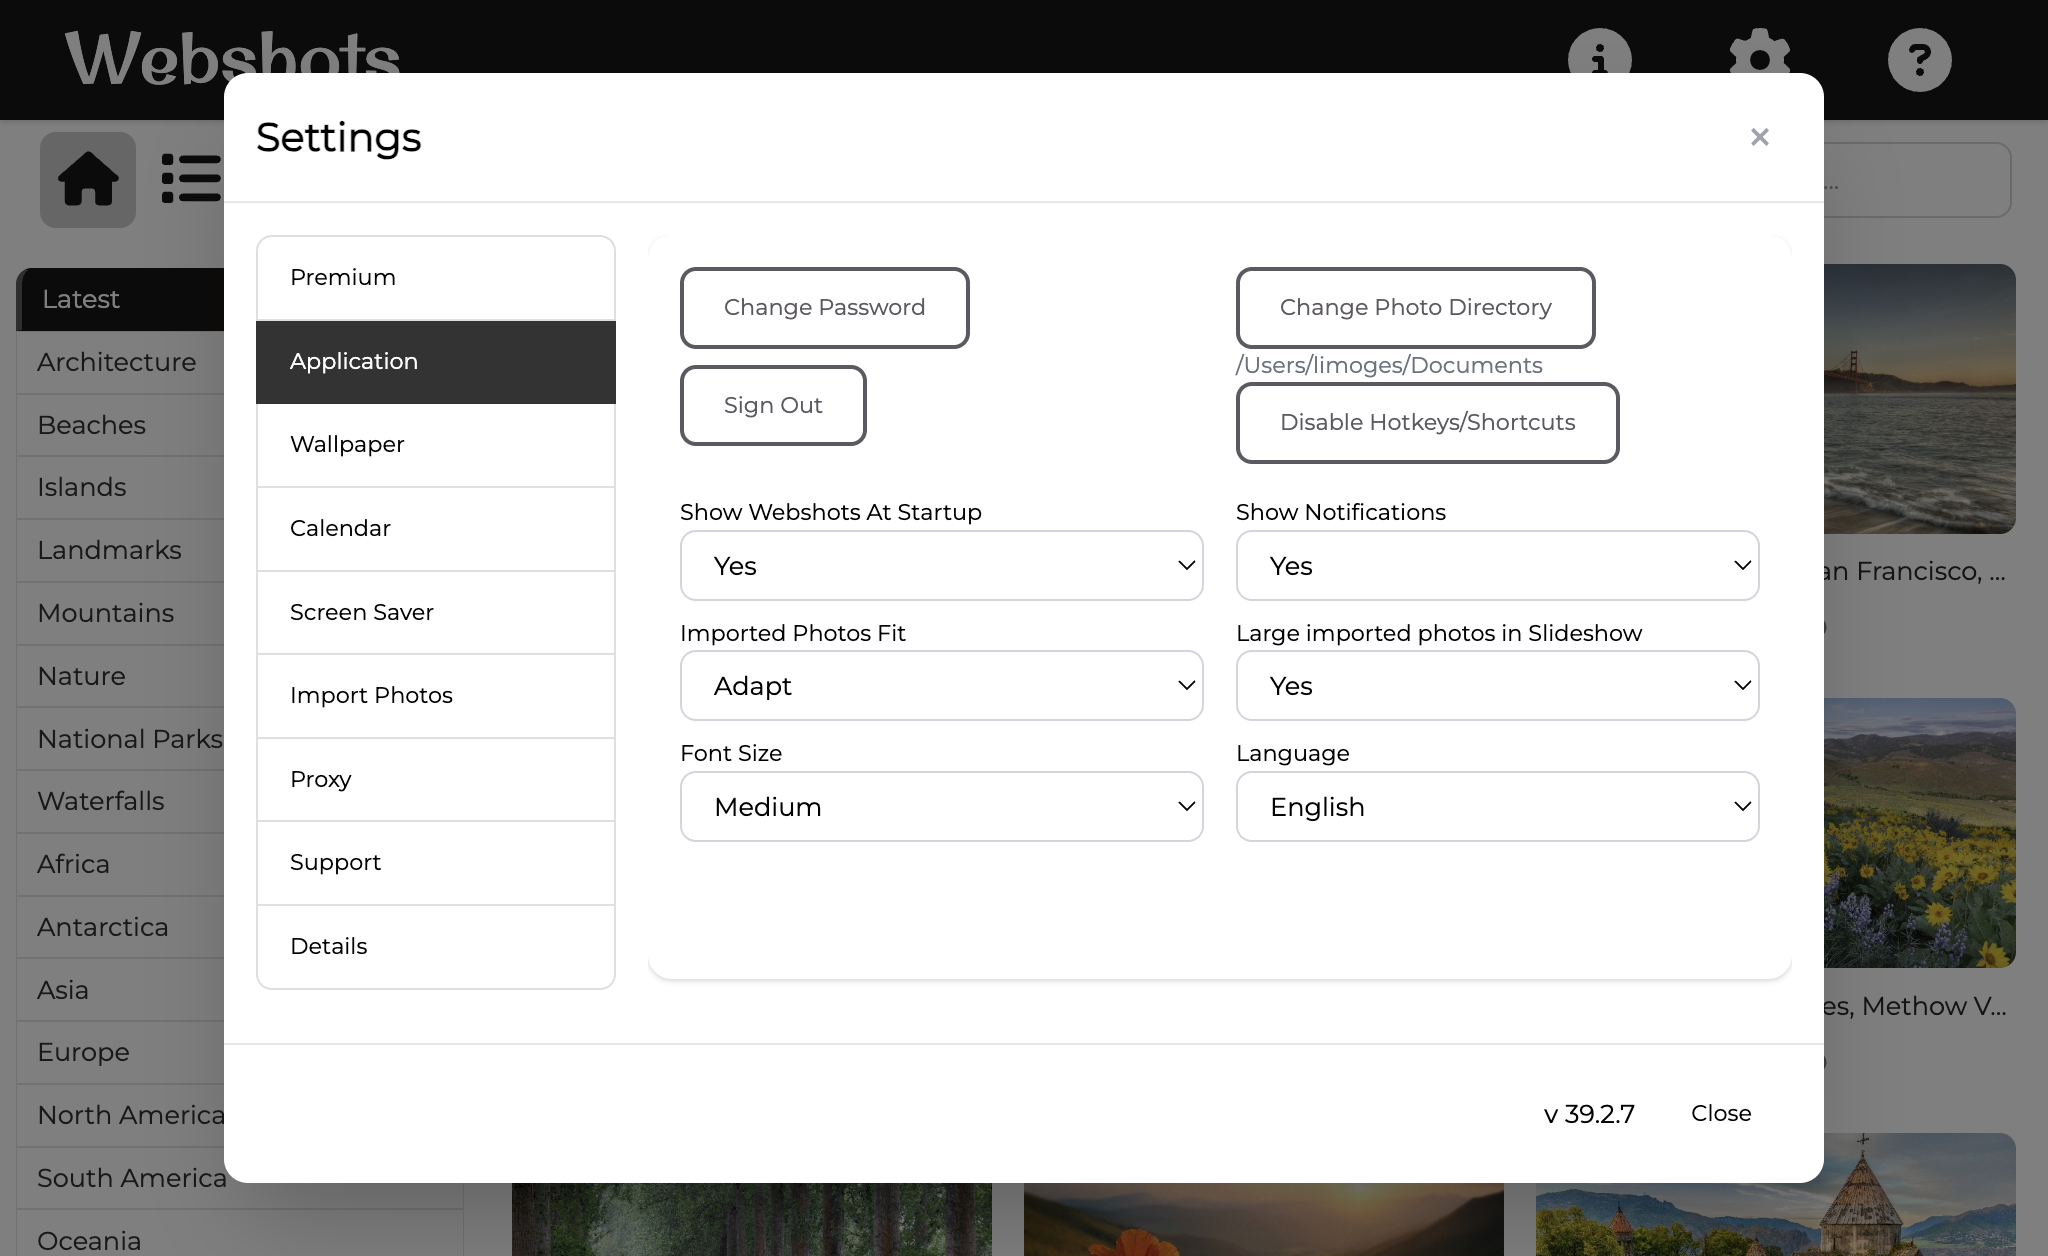The height and width of the screenshot is (1256, 2048).
Task: Open the Asia category
Action: [120, 990]
